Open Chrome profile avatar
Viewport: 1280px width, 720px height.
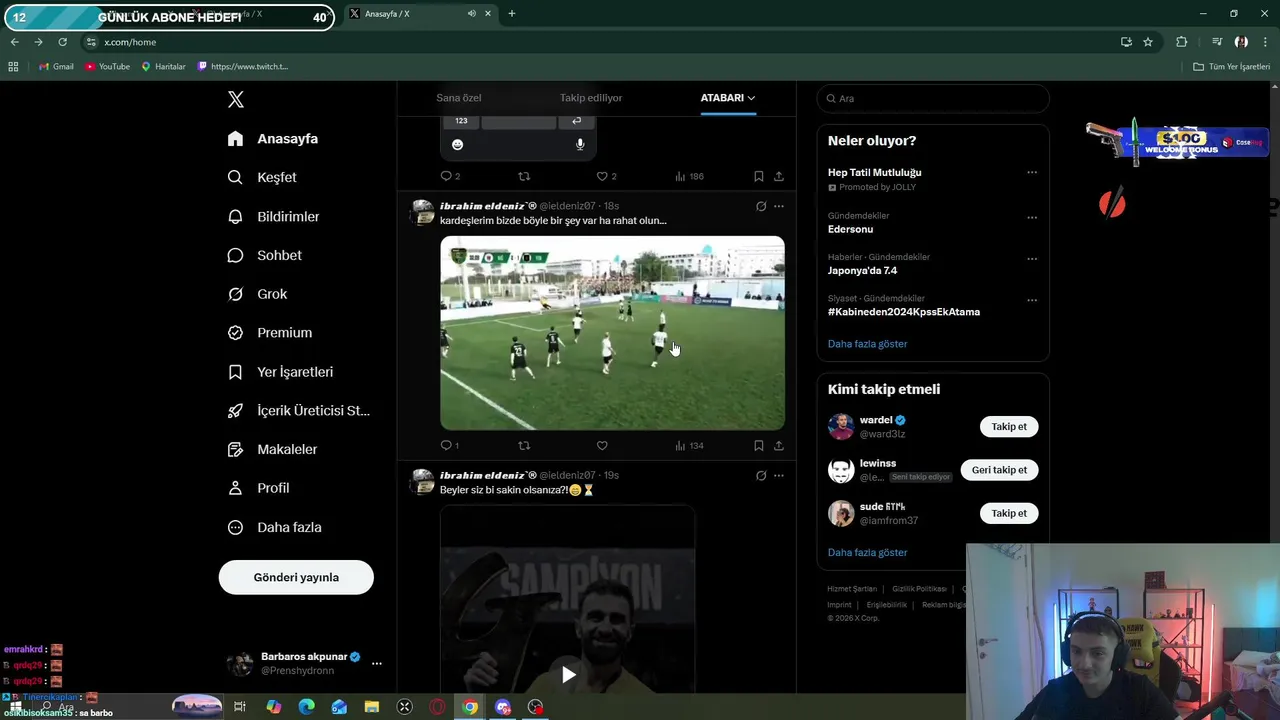pyautogui.click(x=1241, y=42)
